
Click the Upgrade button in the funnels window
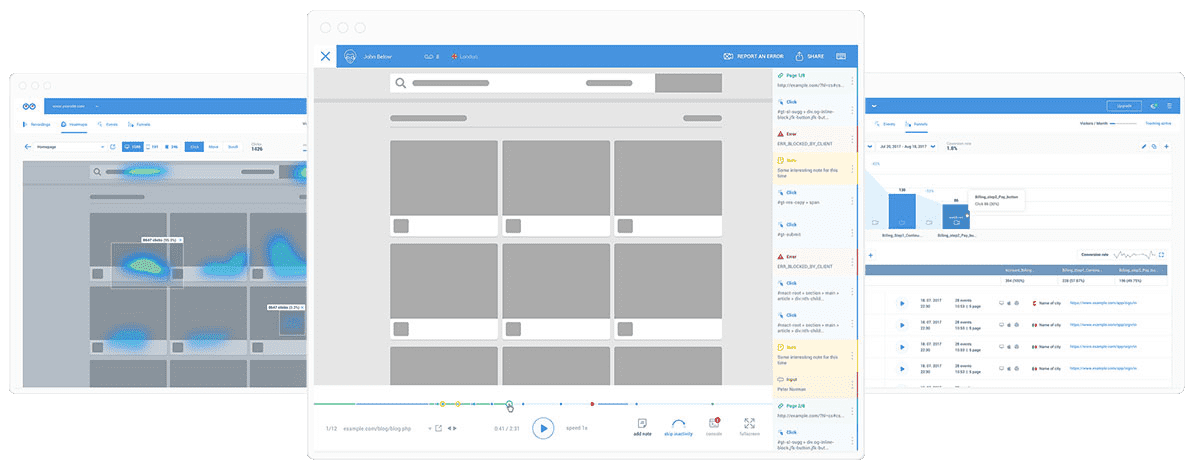tap(1124, 105)
